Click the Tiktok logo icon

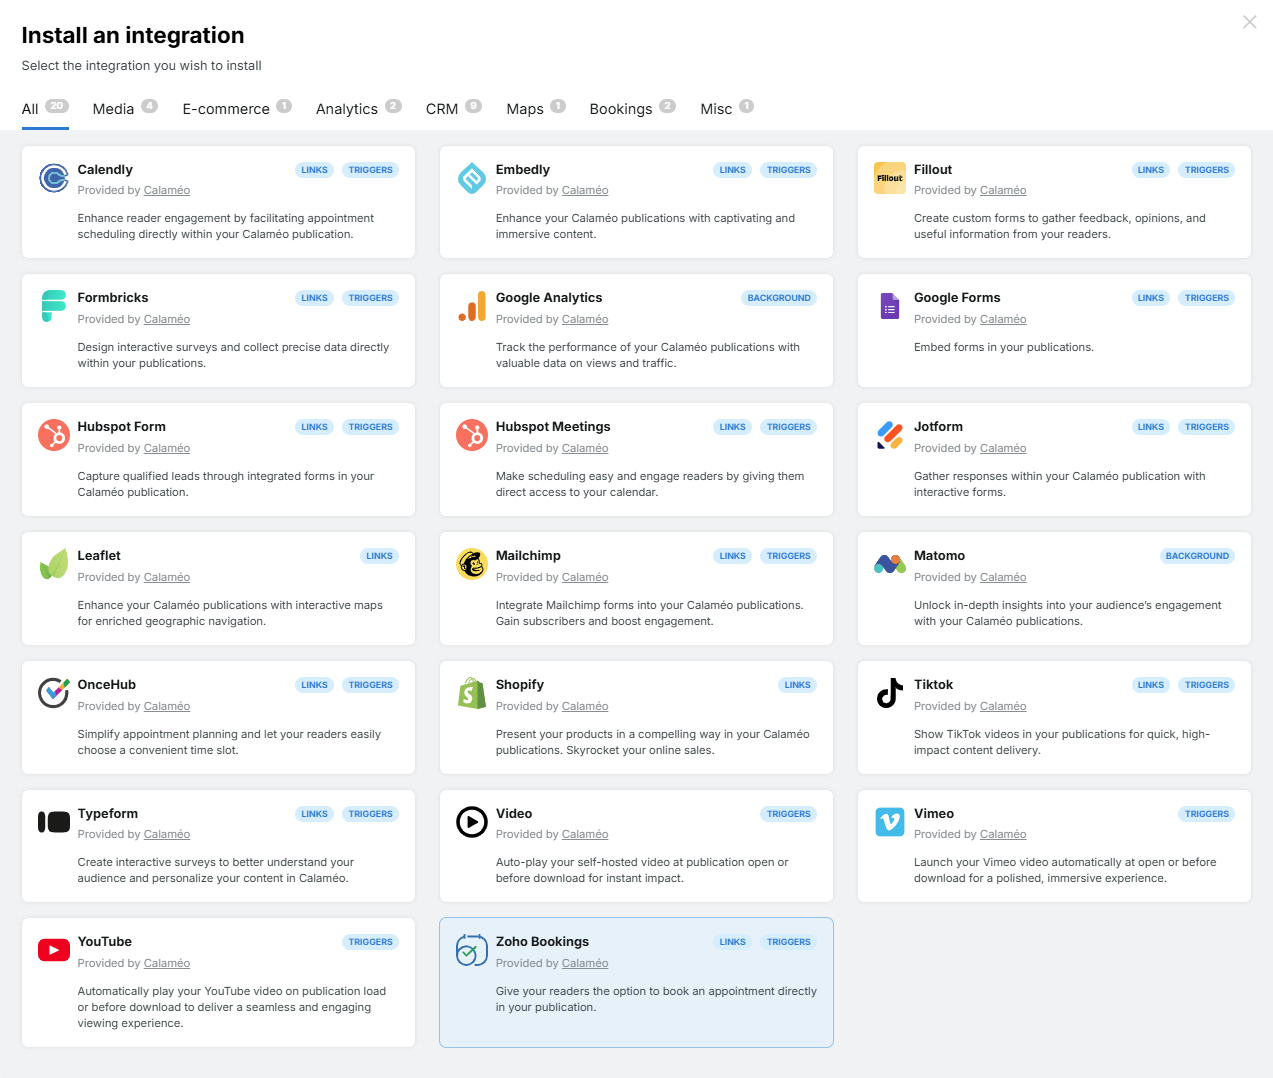[890, 692]
